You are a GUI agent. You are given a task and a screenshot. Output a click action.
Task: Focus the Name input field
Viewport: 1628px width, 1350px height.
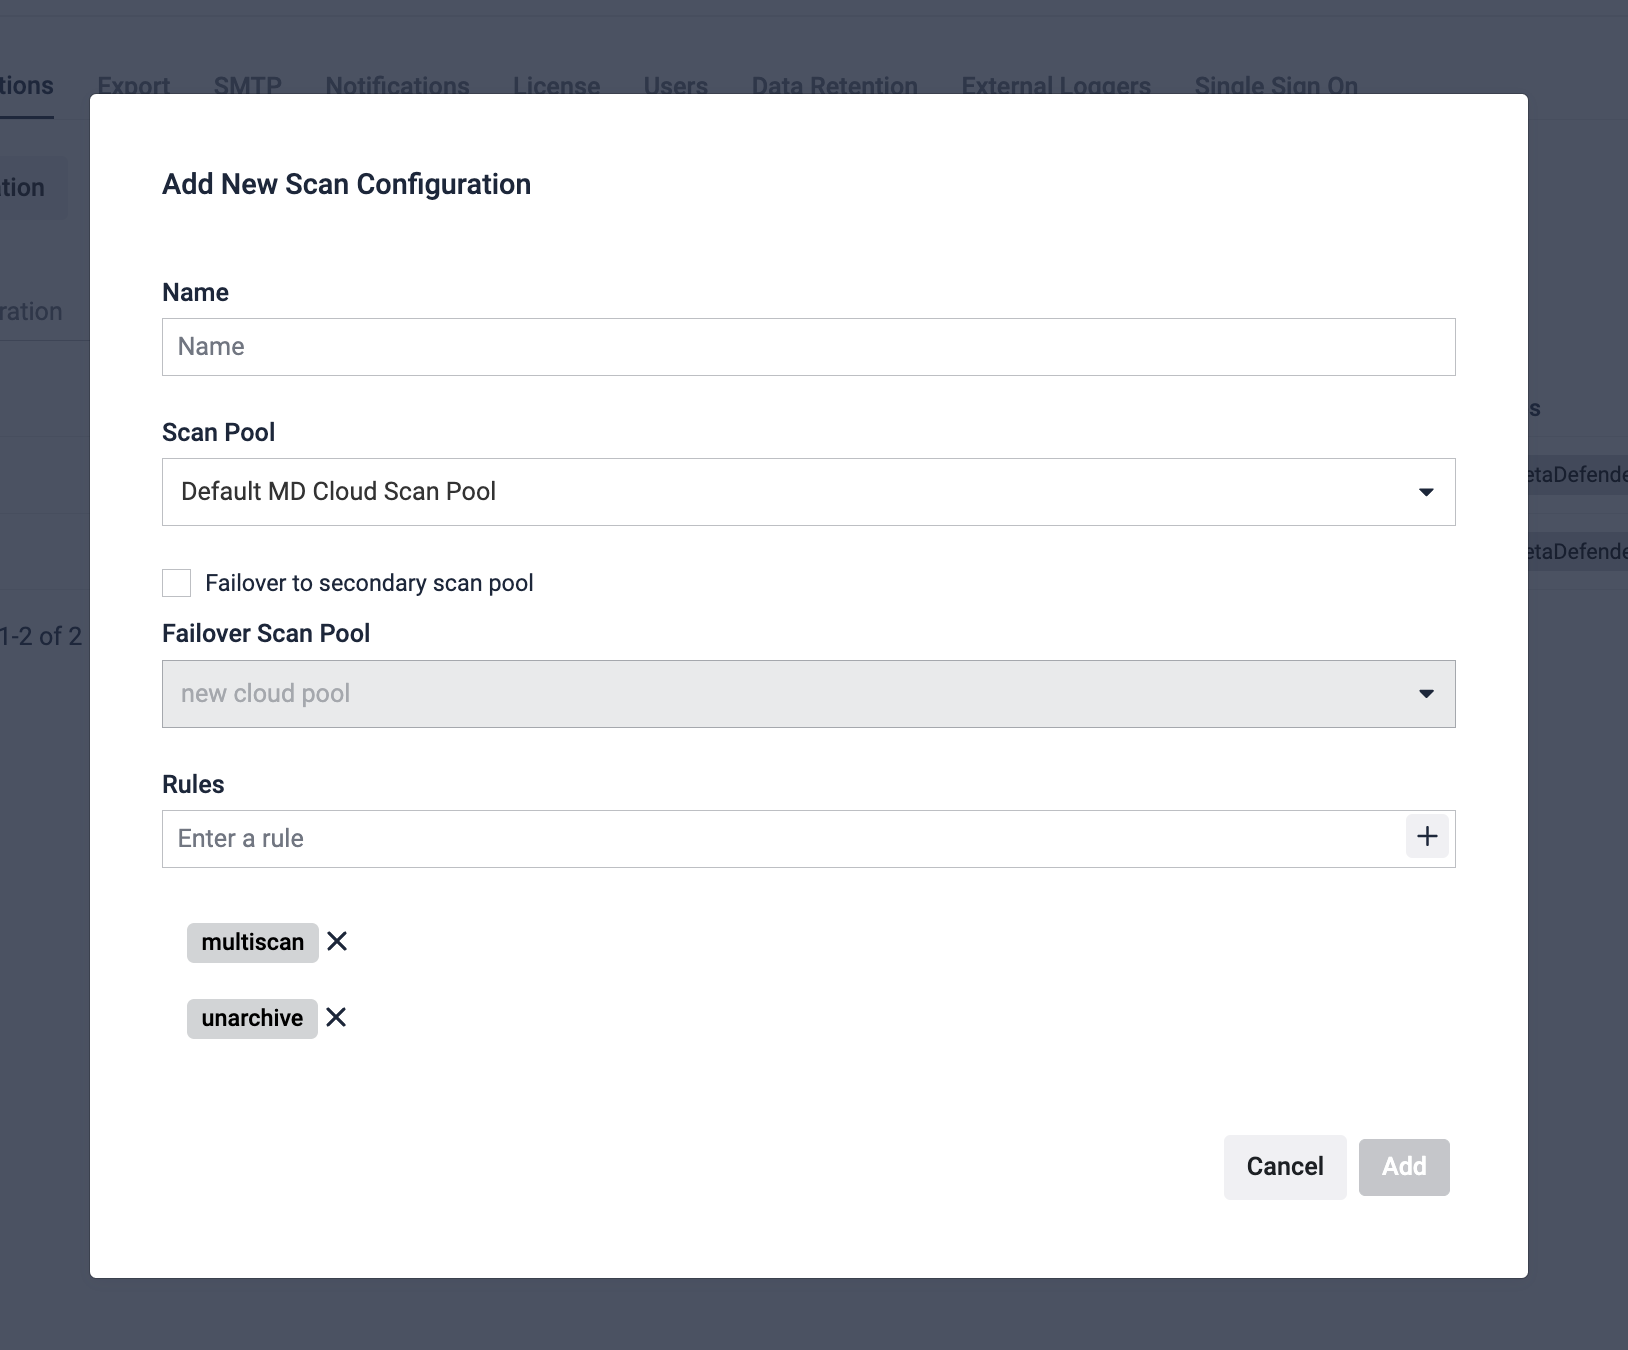click(808, 347)
